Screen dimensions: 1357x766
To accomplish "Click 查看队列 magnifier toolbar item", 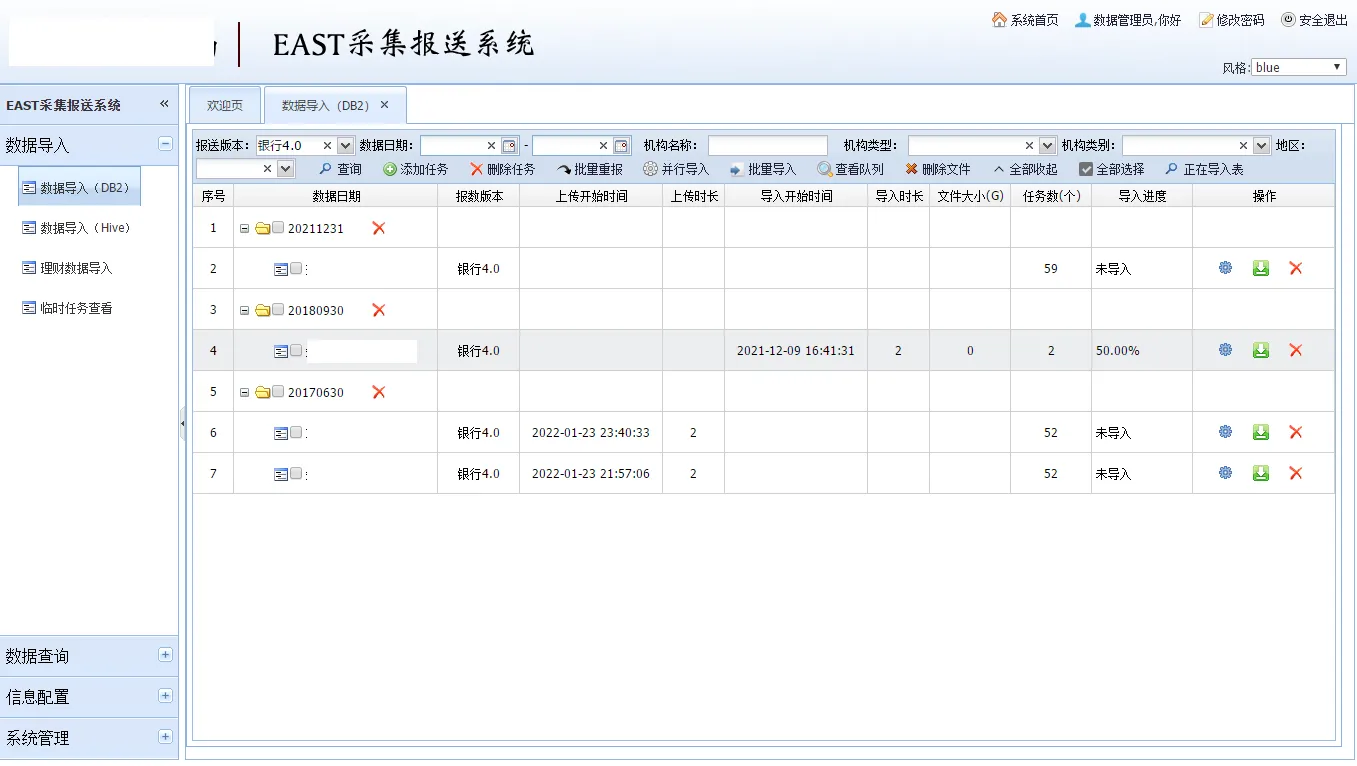I will [850, 169].
